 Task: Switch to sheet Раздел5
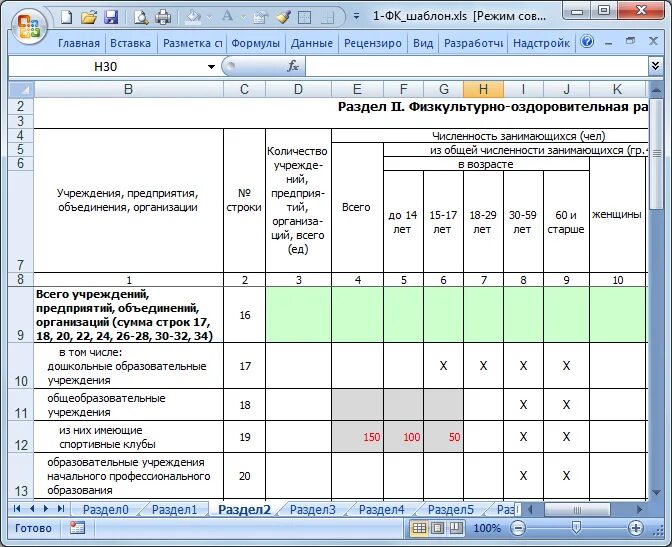(x=450, y=510)
